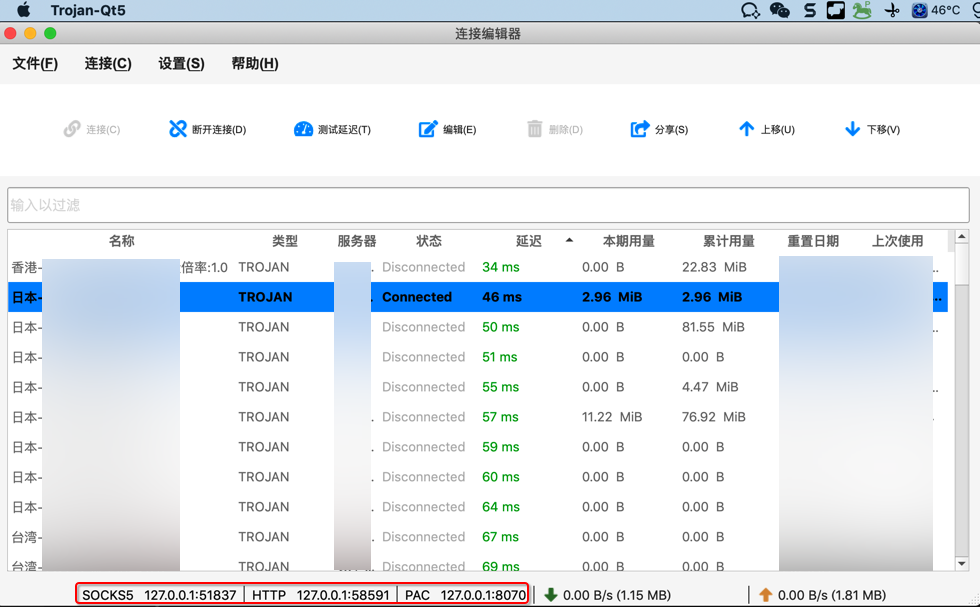
Task: Click the 分享(S) button label
Action: tap(671, 129)
